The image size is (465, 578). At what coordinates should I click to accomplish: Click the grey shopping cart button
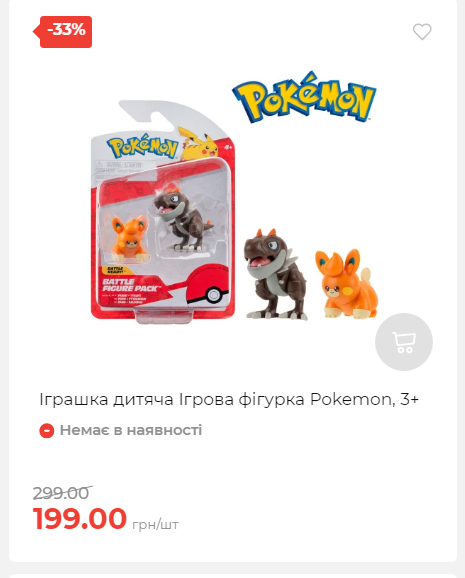click(404, 342)
